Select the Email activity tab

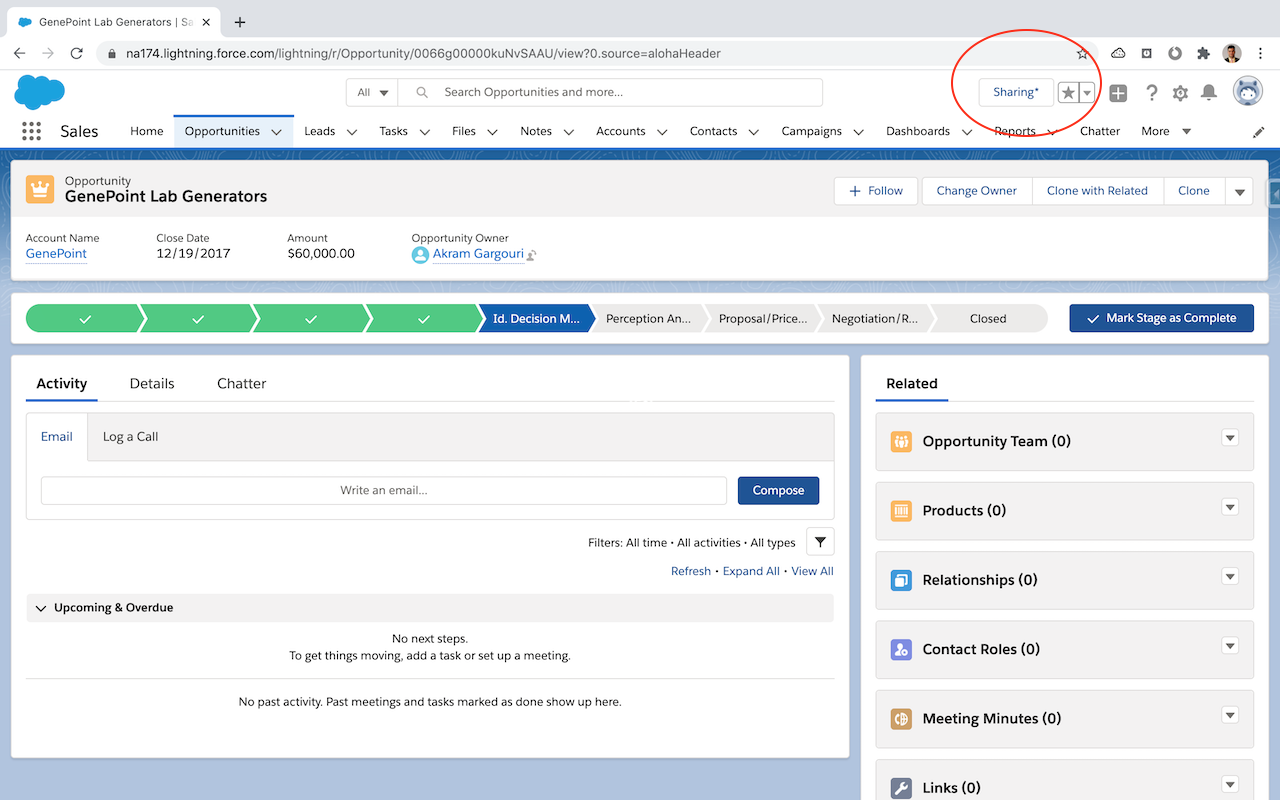tap(57, 437)
